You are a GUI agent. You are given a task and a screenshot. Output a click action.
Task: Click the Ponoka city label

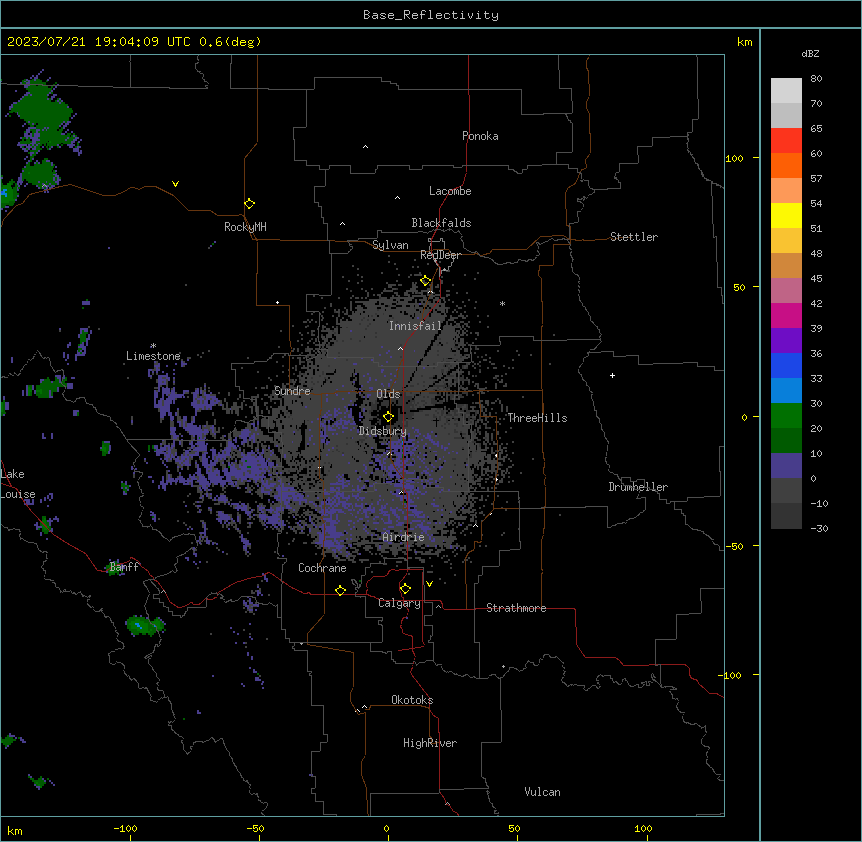pyautogui.click(x=480, y=136)
